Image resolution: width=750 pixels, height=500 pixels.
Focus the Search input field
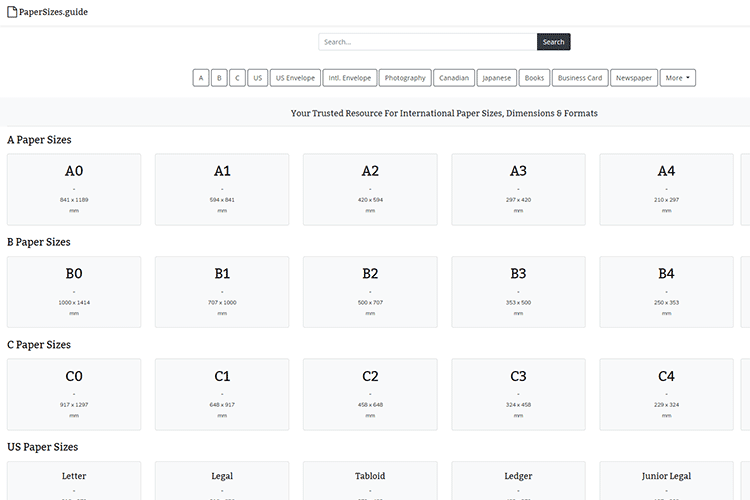[427, 42]
